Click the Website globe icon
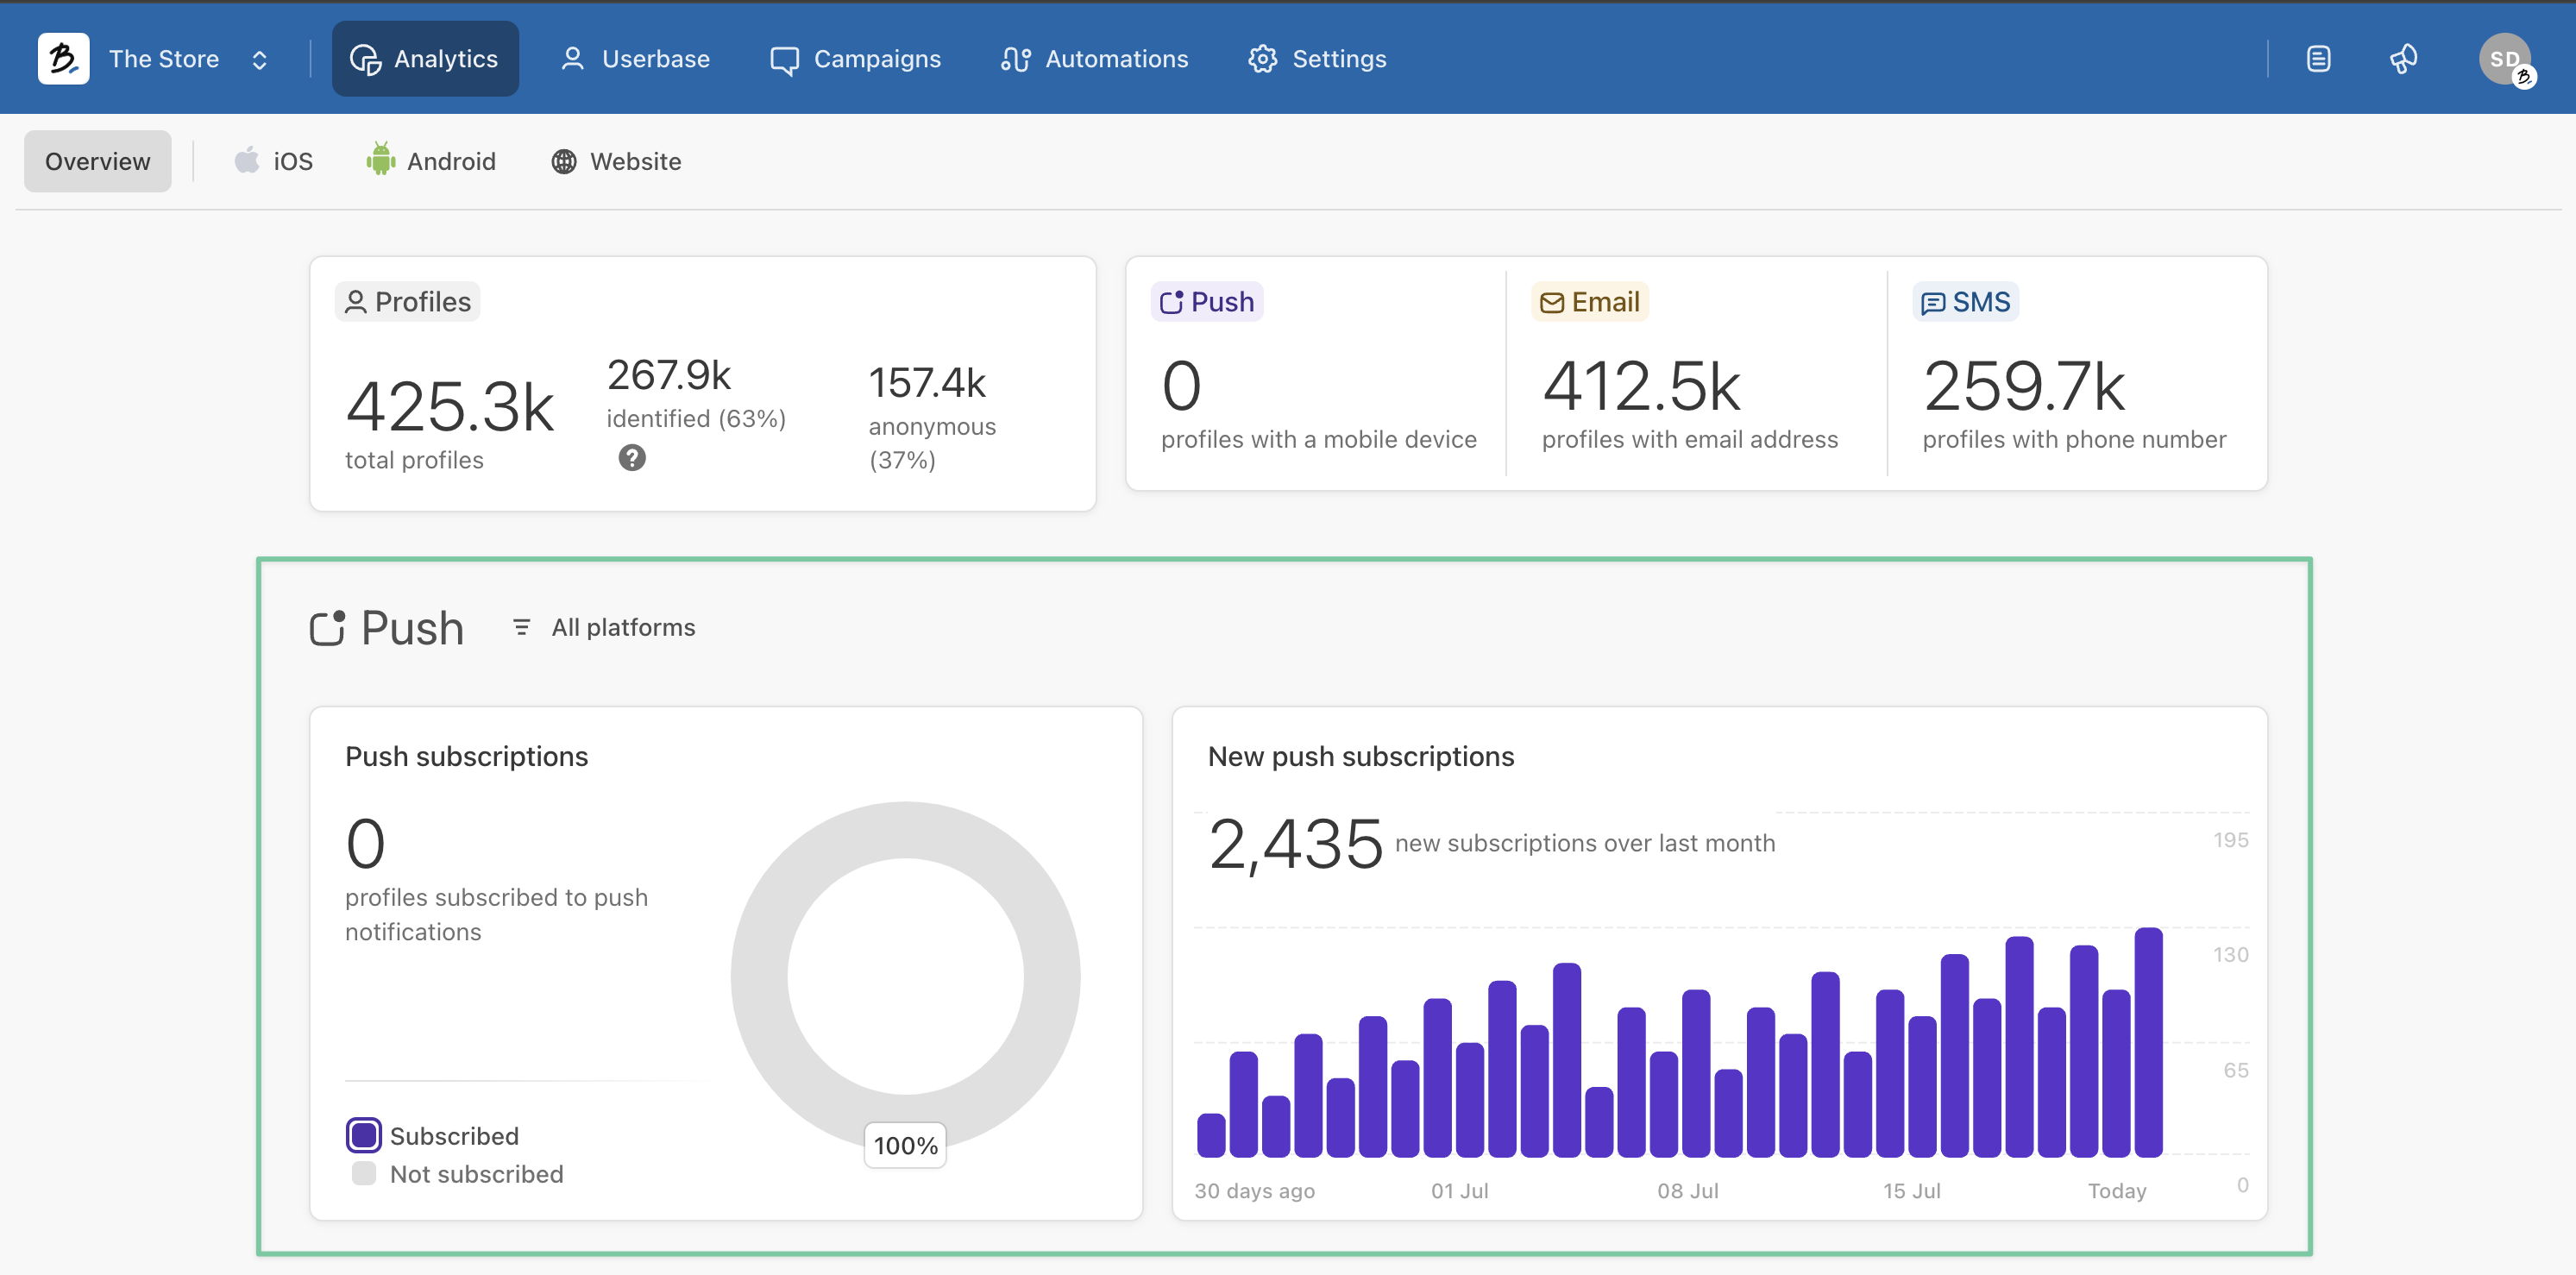This screenshot has width=2576, height=1275. click(563, 161)
